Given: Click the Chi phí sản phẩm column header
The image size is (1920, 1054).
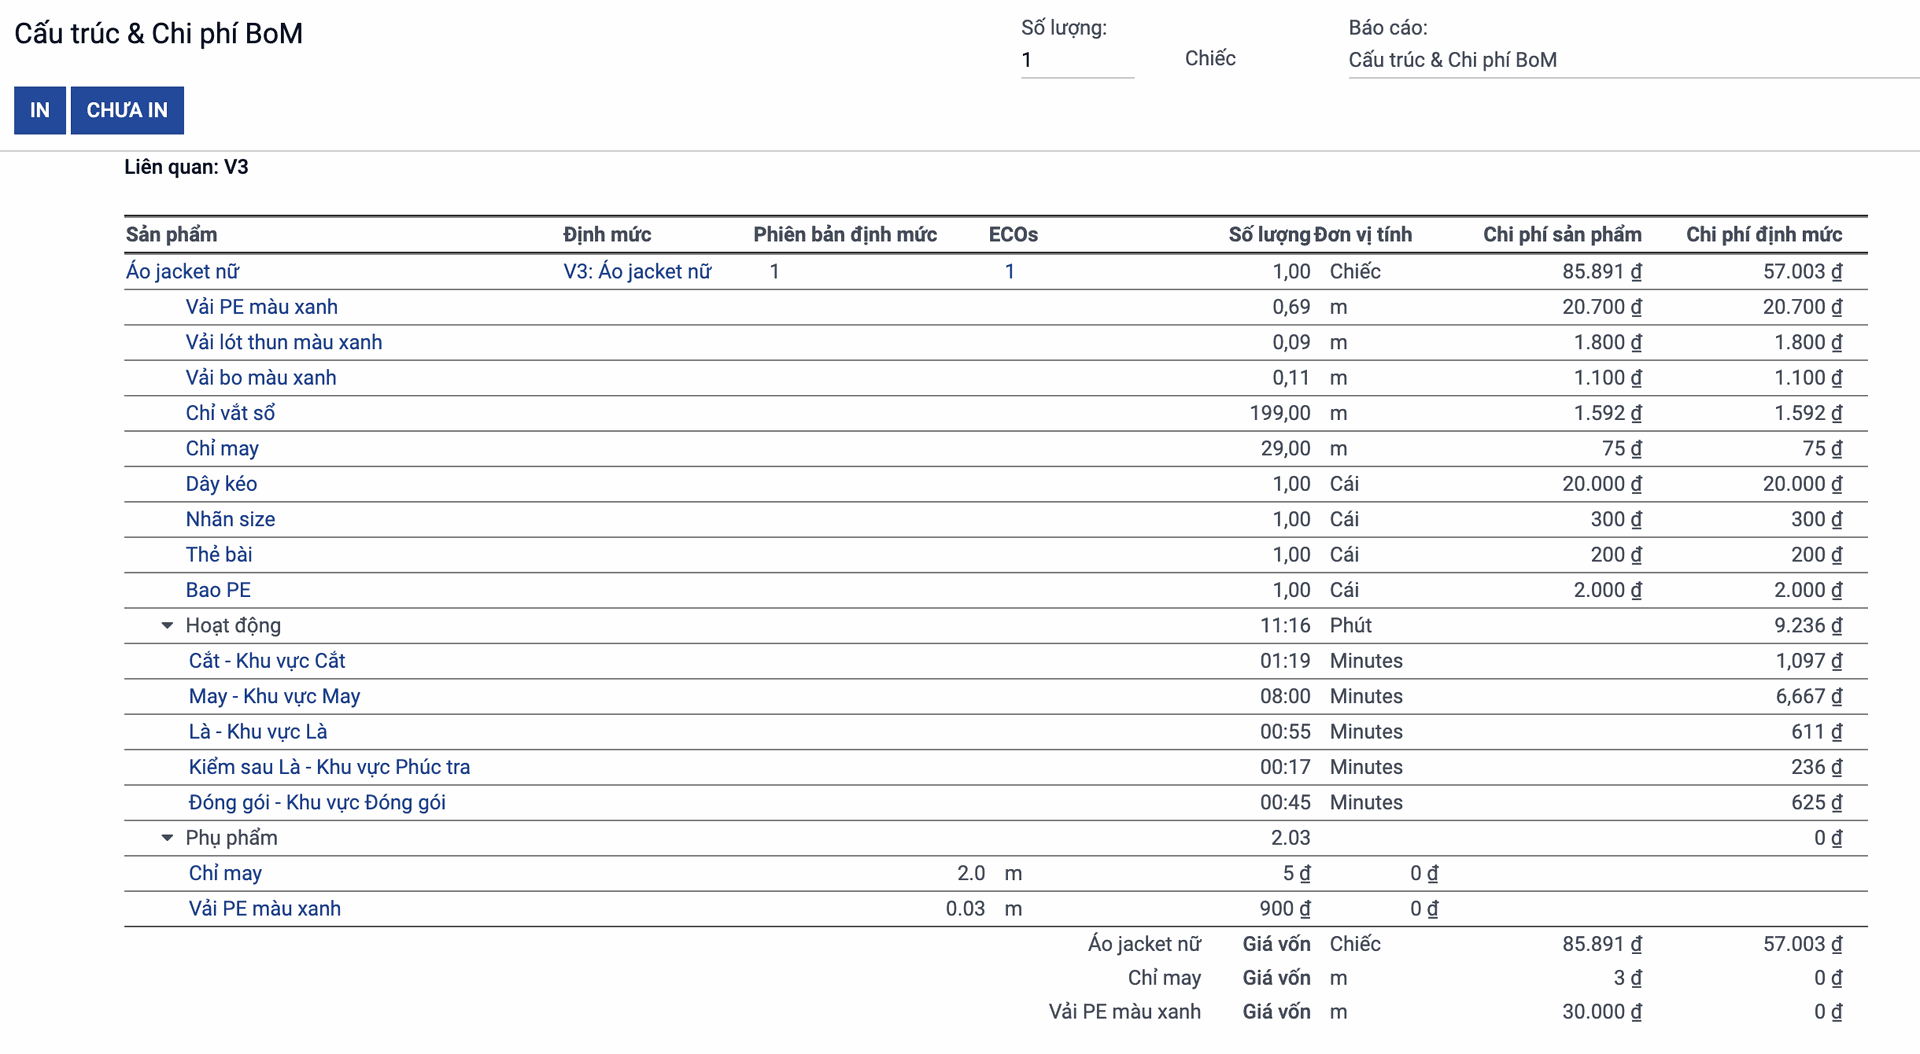Looking at the screenshot, I should click(1562, 235).
